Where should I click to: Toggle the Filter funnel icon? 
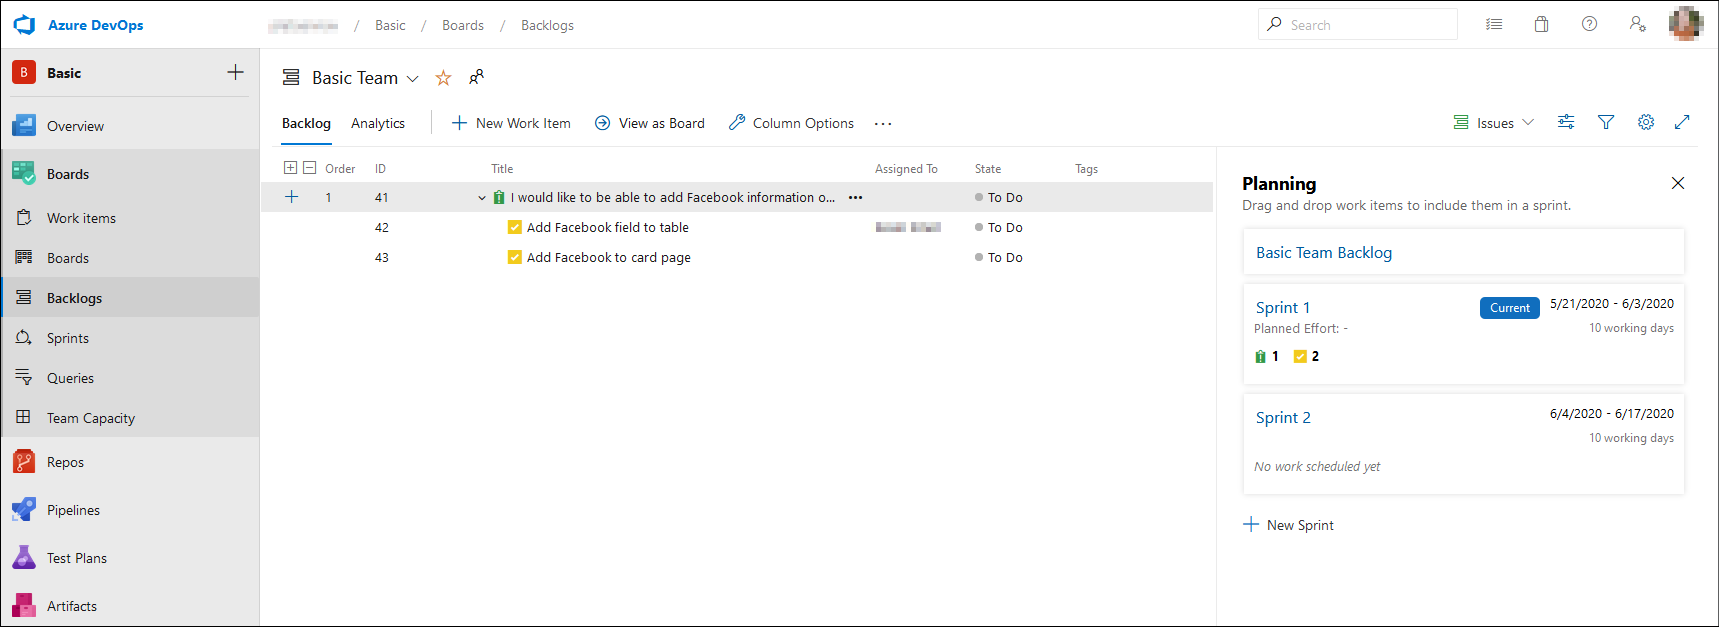click(1606, 122)
